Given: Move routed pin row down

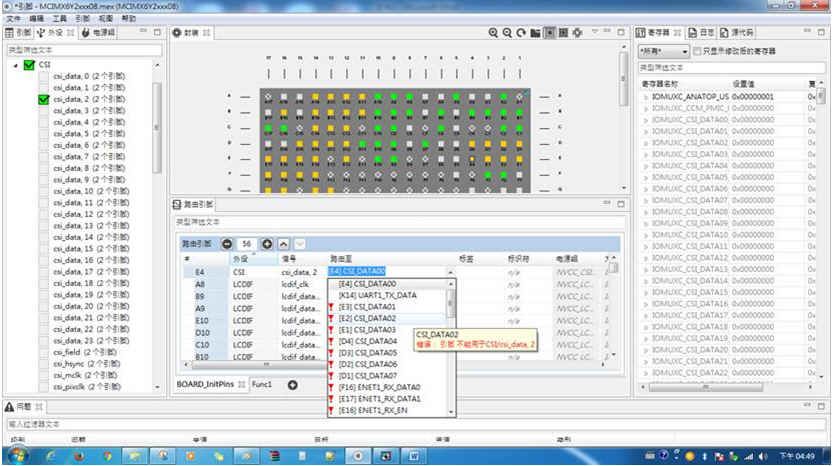Looking at the screenshot, I should click(x=300, y=244).
